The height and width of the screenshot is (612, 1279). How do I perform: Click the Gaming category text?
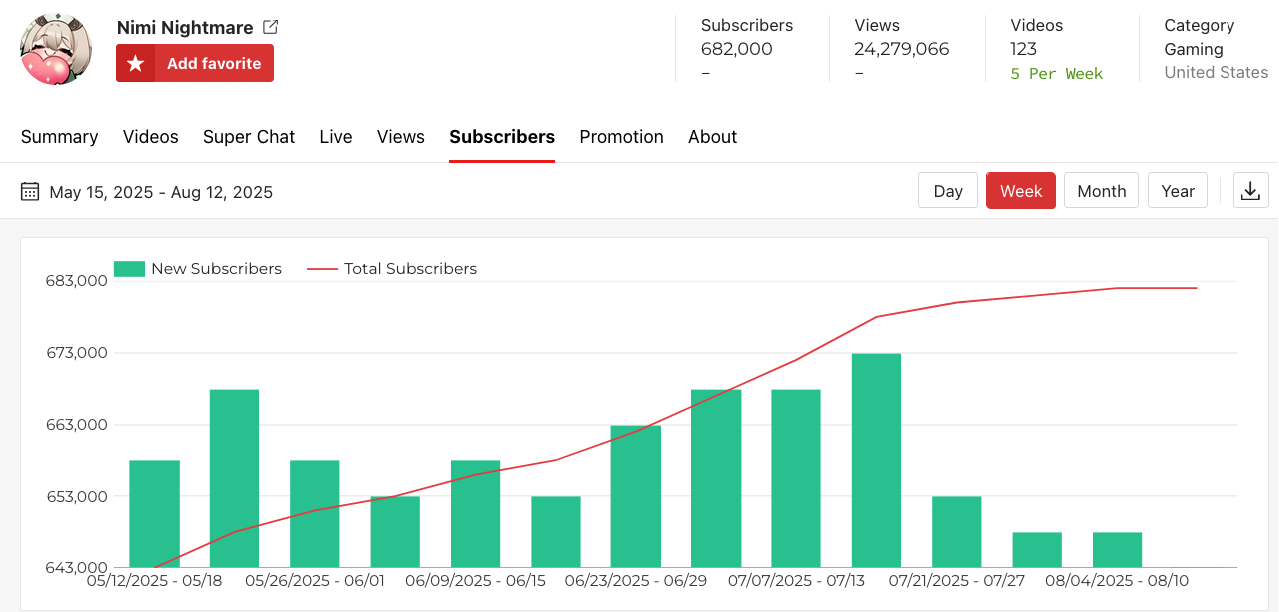coord(1194,49)
